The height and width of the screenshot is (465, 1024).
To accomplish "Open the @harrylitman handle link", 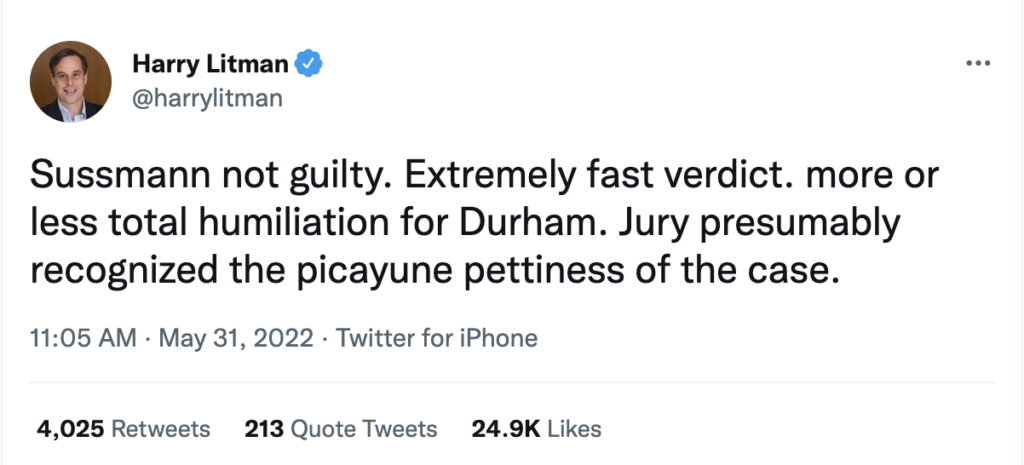I will tap(207, 98).
